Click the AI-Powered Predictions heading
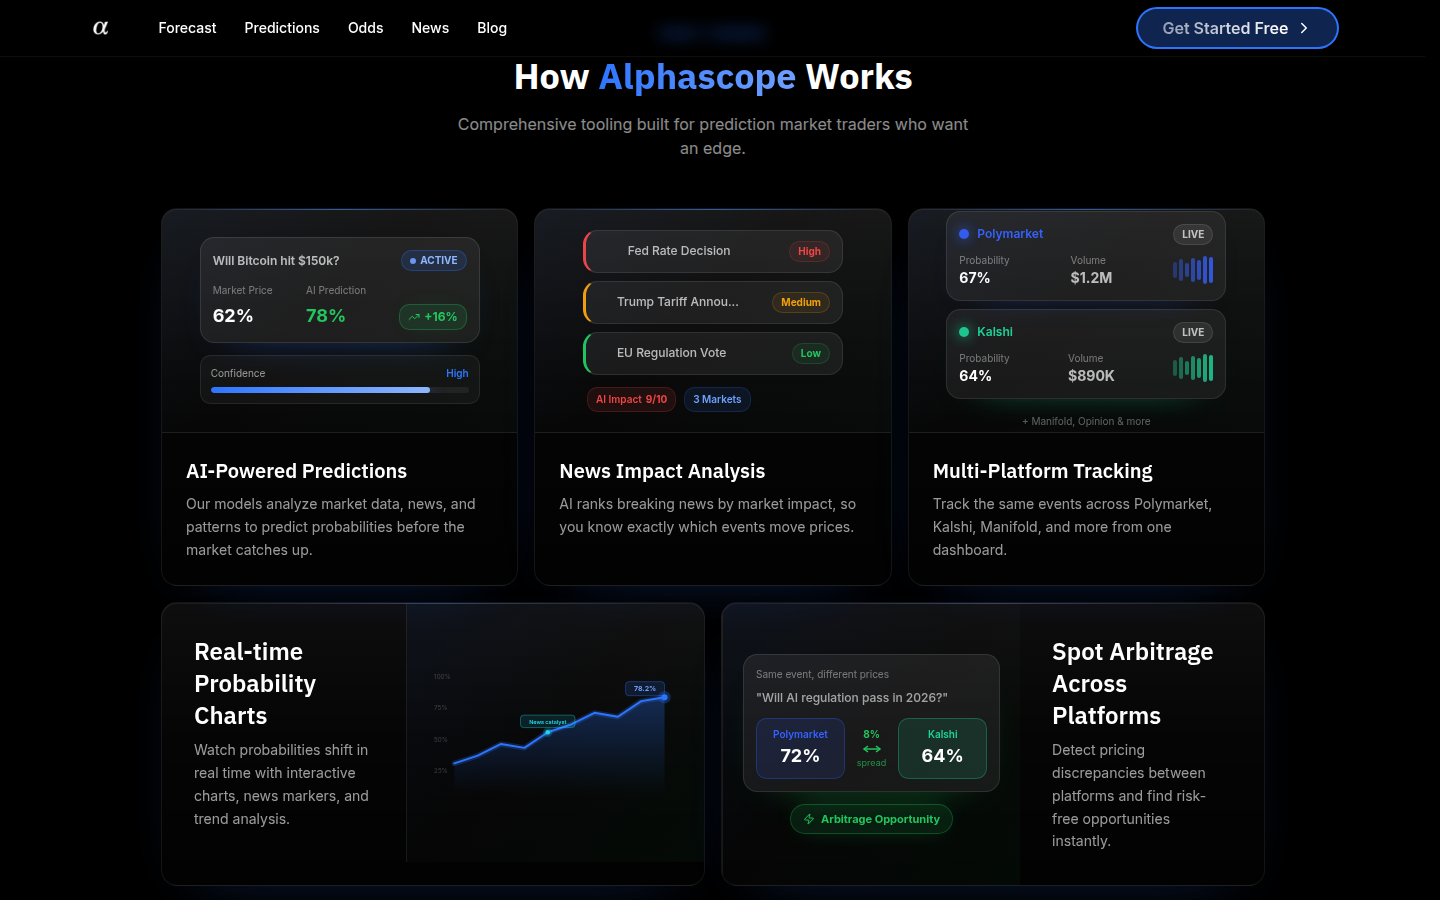Viewport: 1440px width, 900px height. click(296, 471)
